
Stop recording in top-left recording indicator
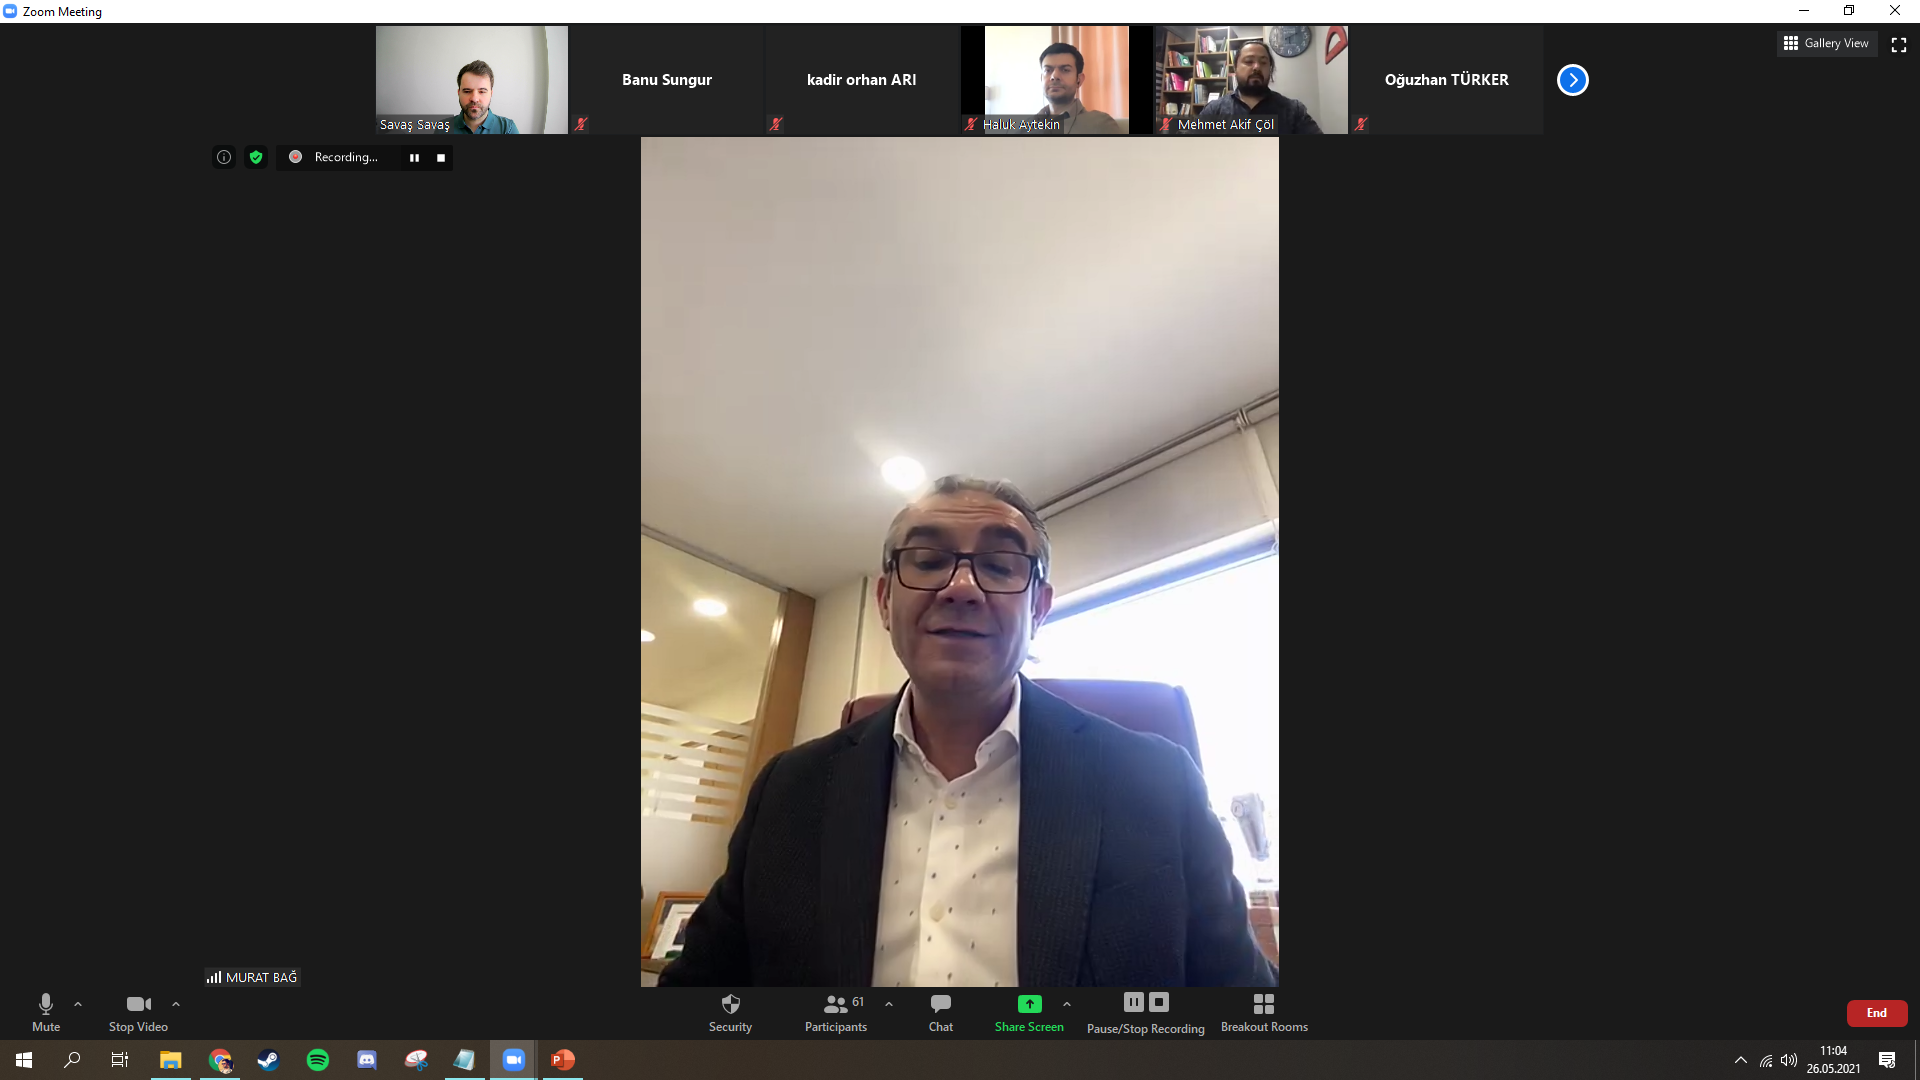click(x=441, y=158)
